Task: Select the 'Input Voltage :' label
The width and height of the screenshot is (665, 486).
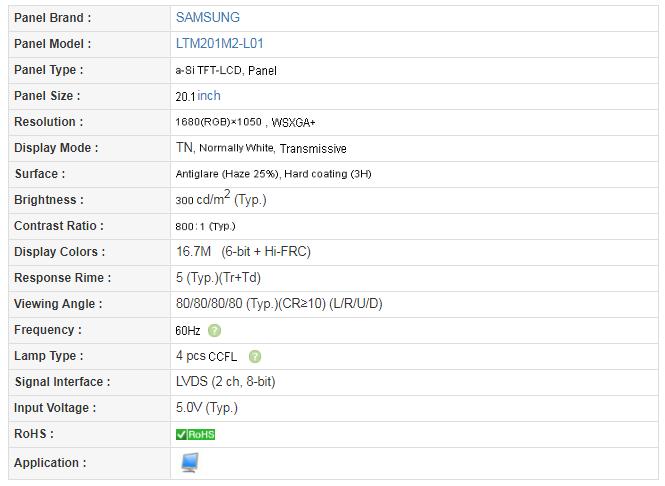Action: [55, 408]
